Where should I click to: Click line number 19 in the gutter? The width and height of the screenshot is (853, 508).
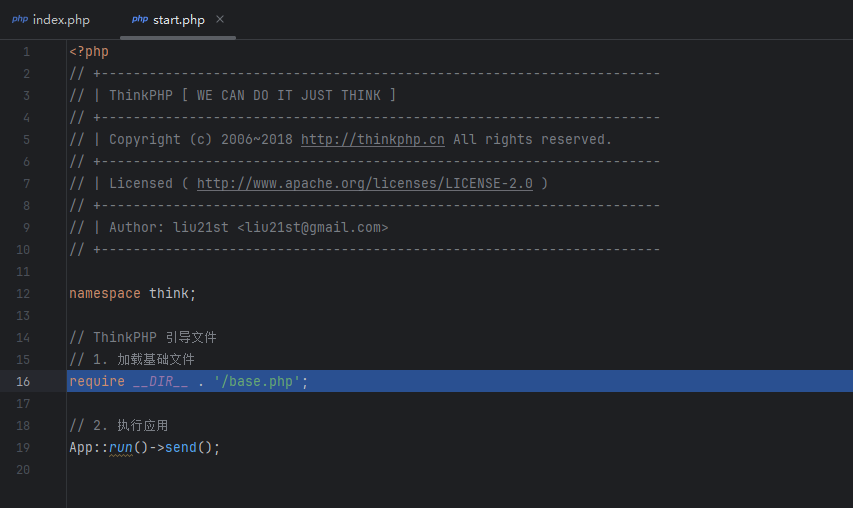[23, 448]
